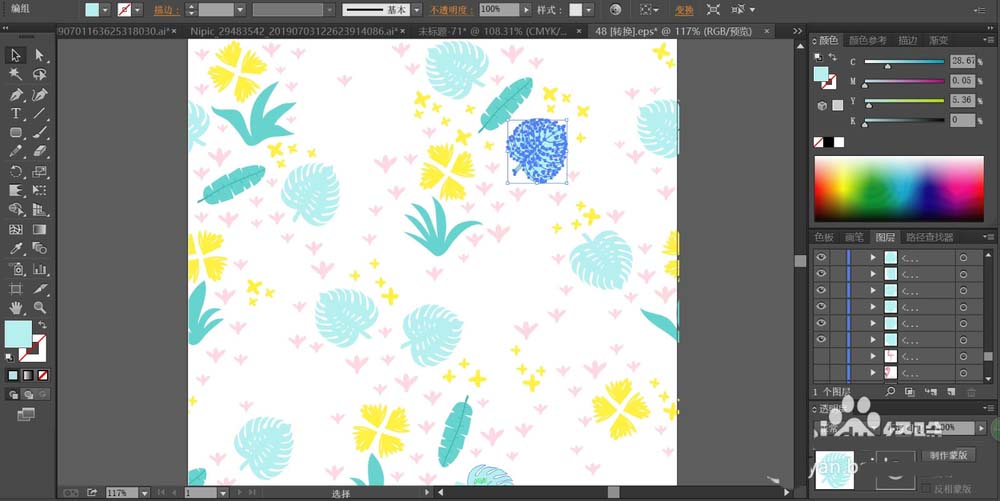Open the graphic style 样式 dropdown
1000x501 pixels.
tap(589, 10)
